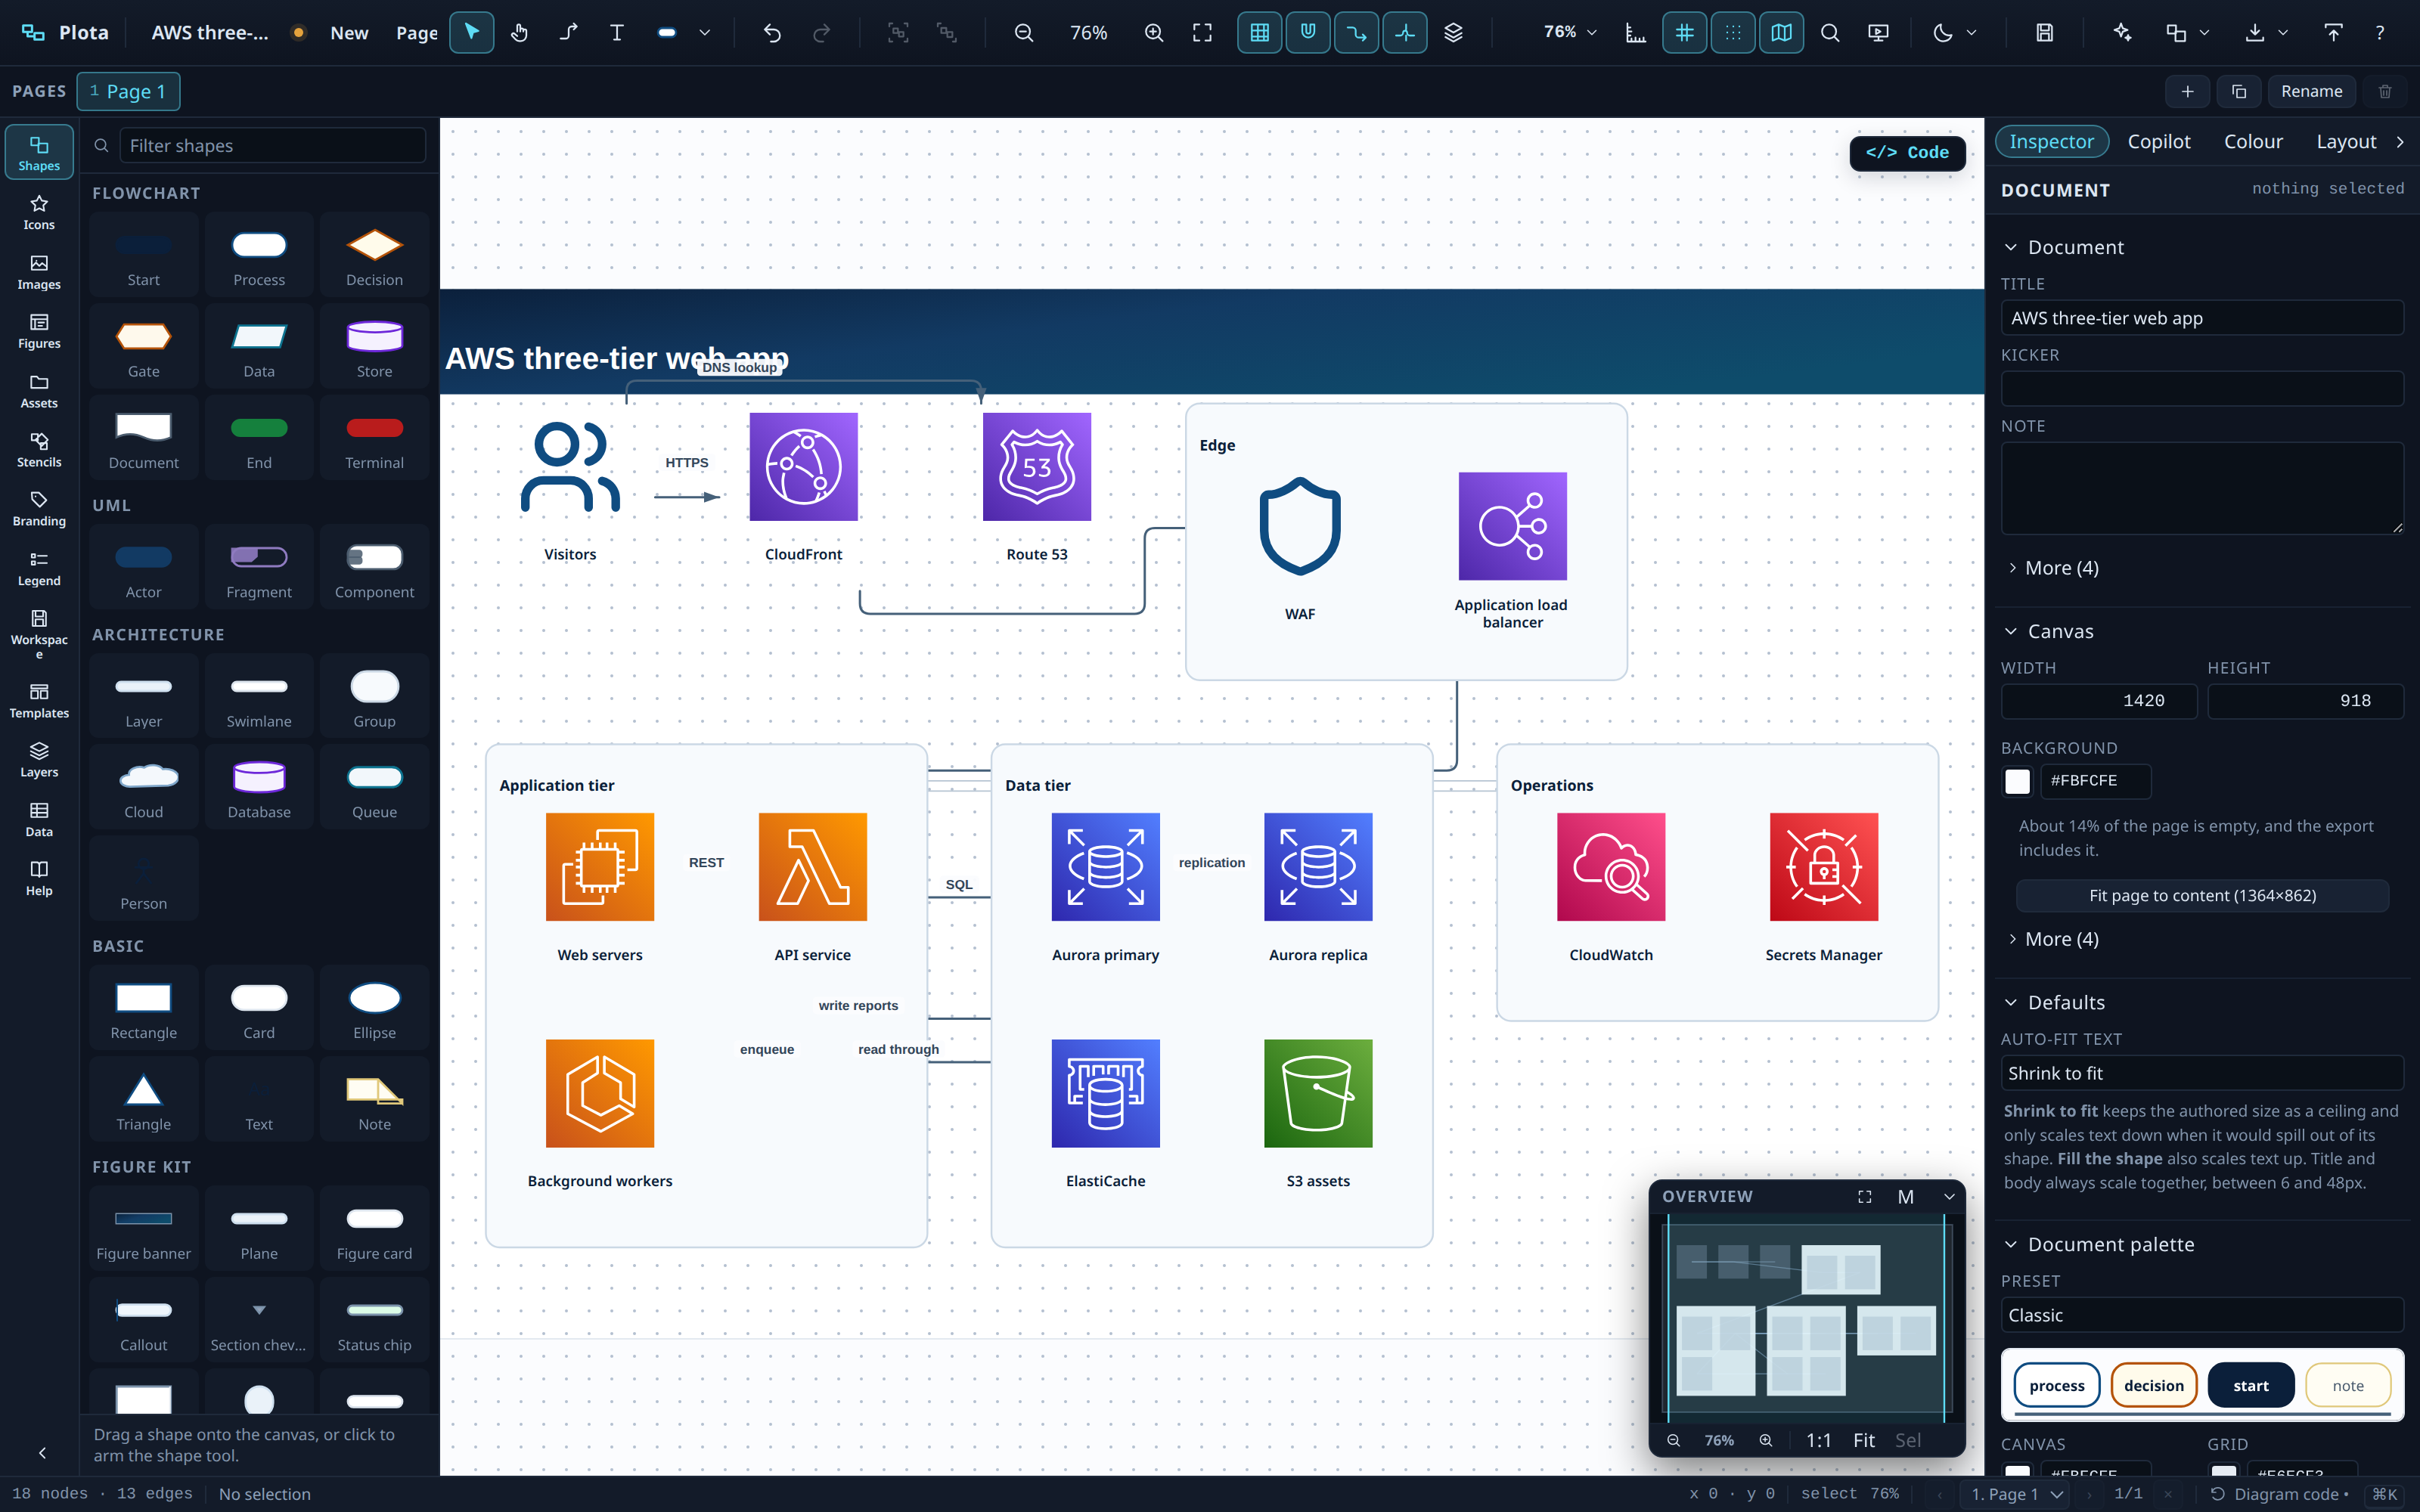
Task: Open the Legend sidebar panel
Action: click(x=39, y=569)
